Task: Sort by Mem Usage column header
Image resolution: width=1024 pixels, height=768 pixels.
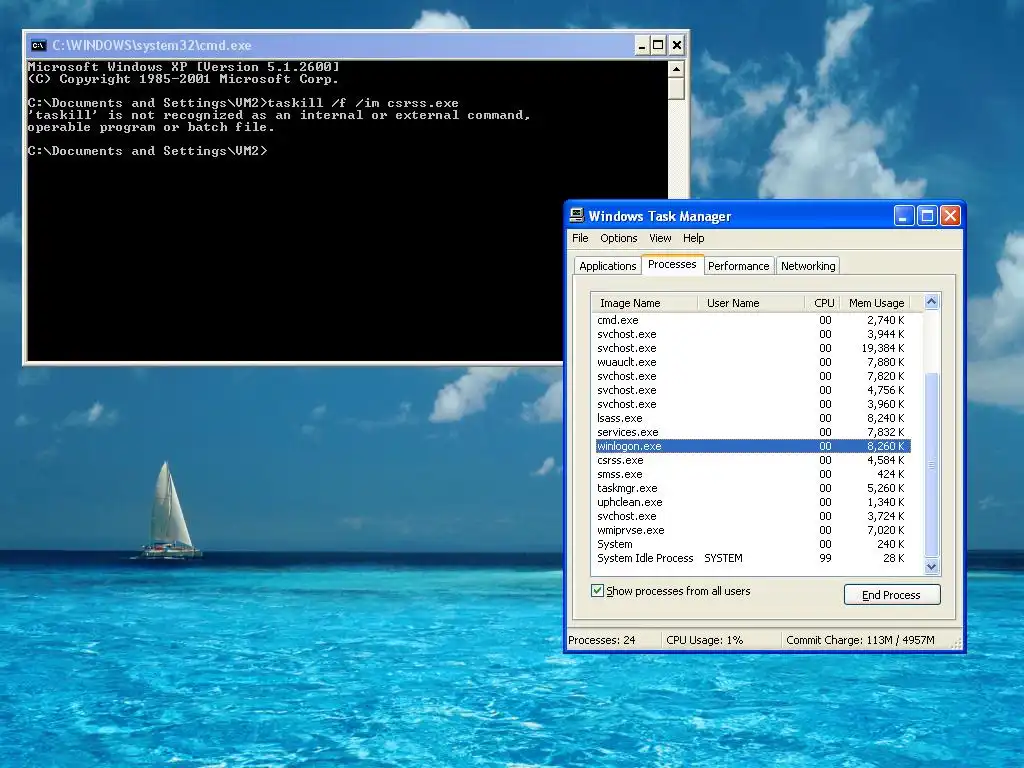Action: [x=876, y=303]
